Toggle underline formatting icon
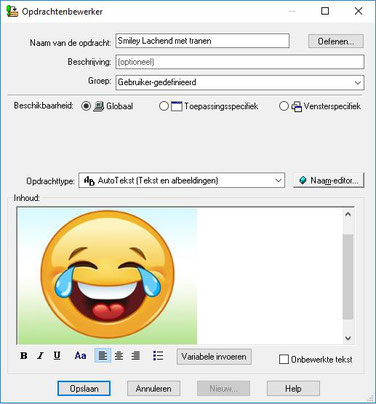Image resolution: width=376 pixels, height=404 pixels. [x=57, y=356]
